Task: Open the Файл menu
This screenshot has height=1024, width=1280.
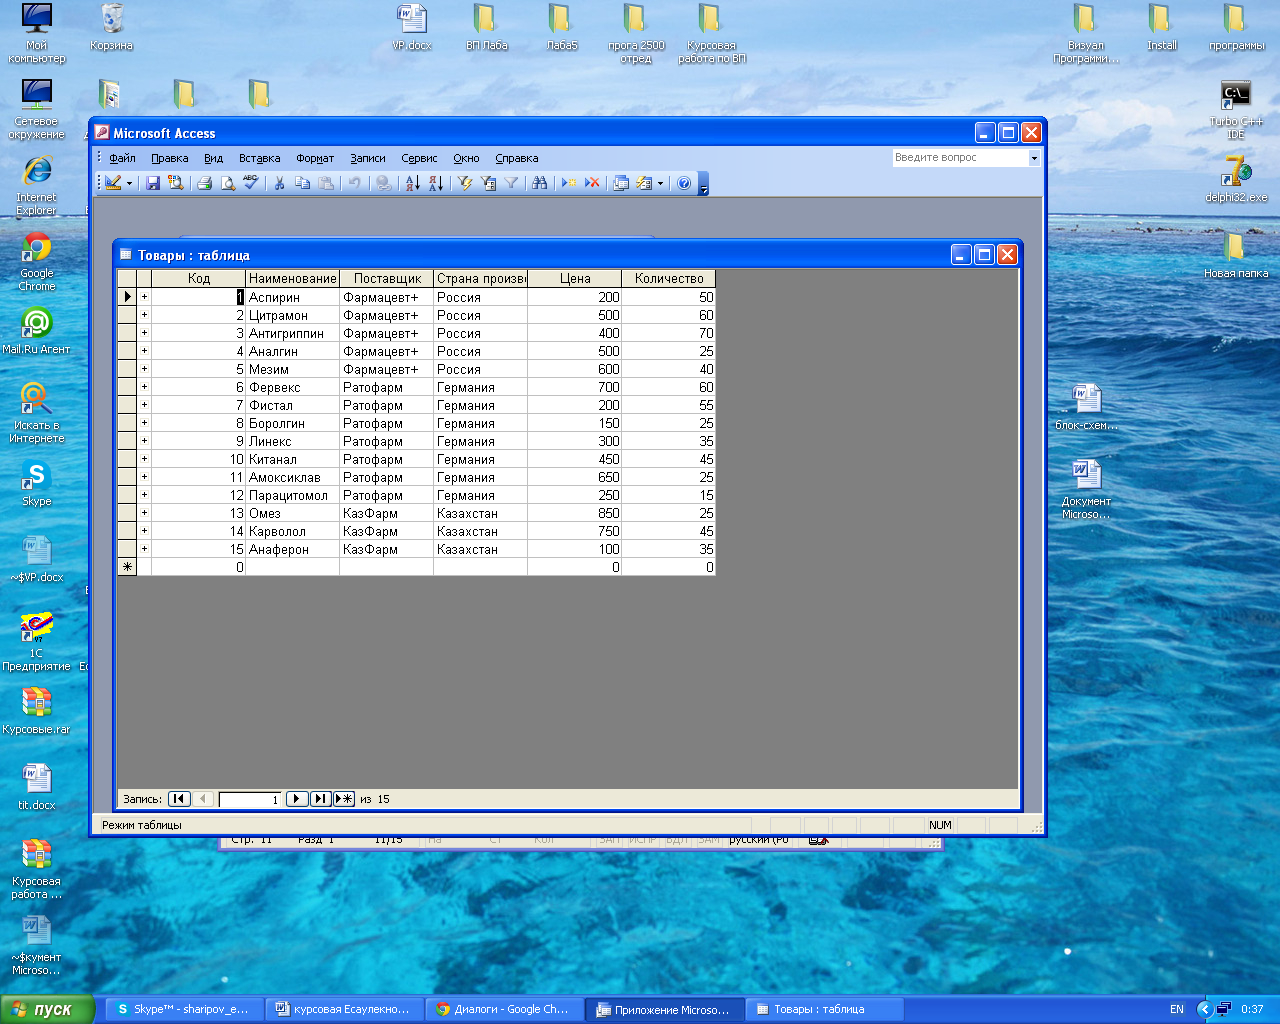Action: click(122, 158)
